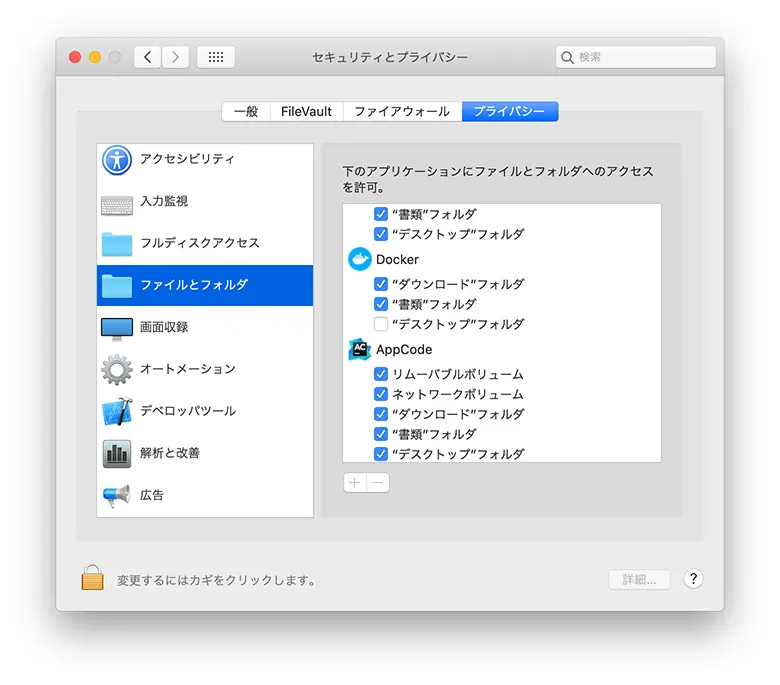The image size is (780, 685).
Task: Click the megaphone icon for 広告
Action: (117, 496)
